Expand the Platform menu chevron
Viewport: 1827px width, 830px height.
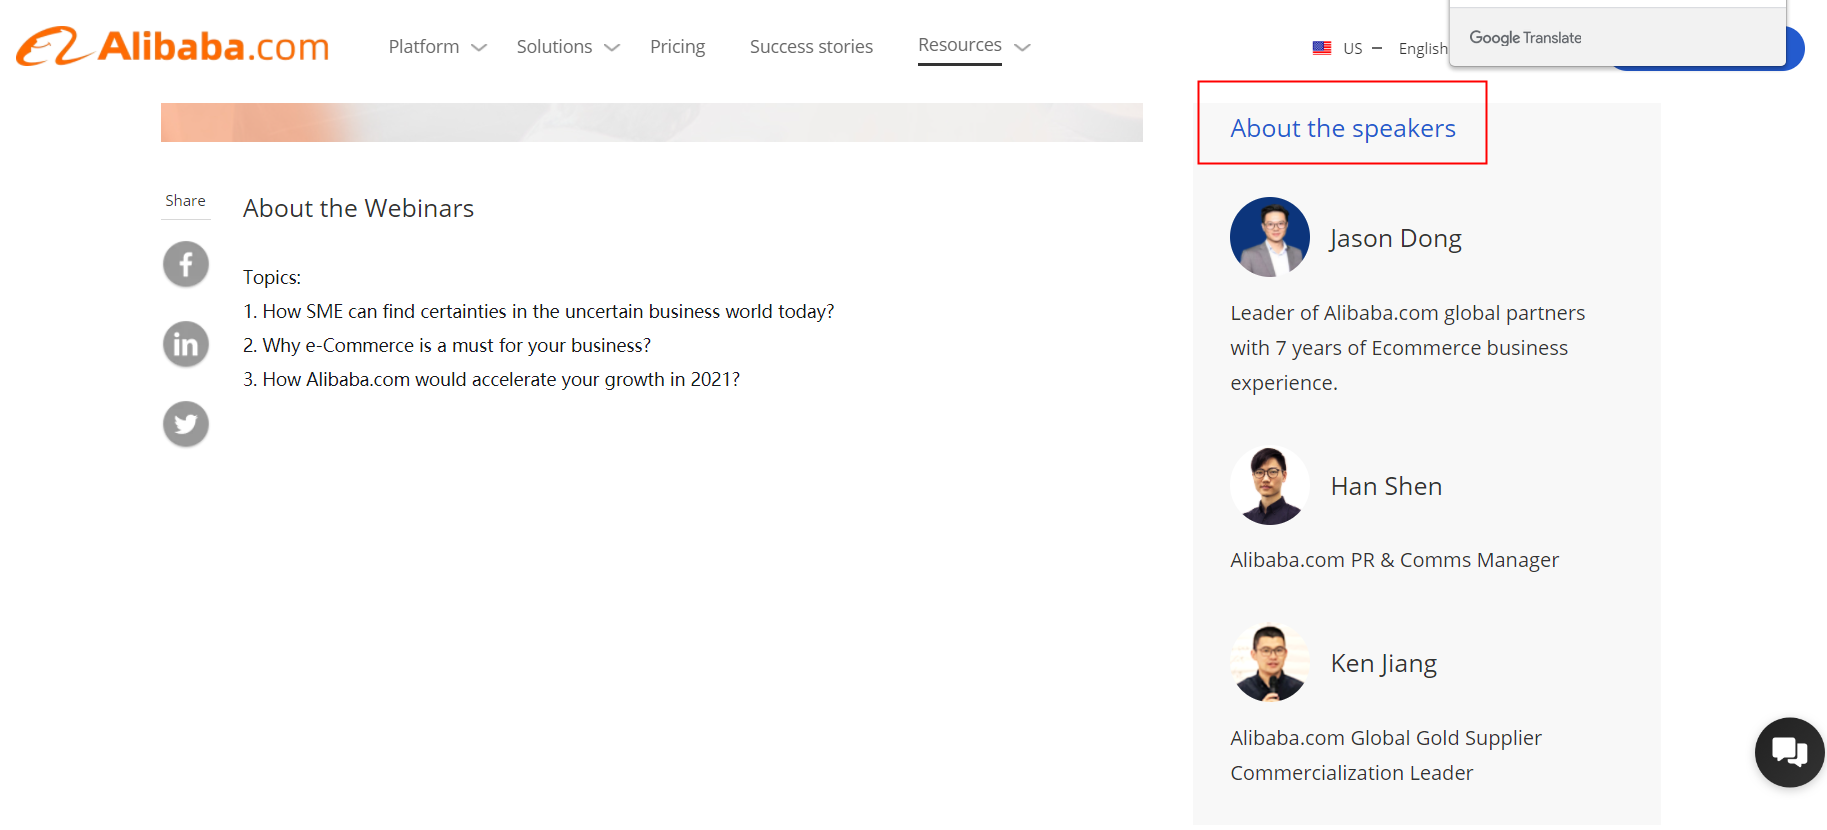(x=479, y=47)
